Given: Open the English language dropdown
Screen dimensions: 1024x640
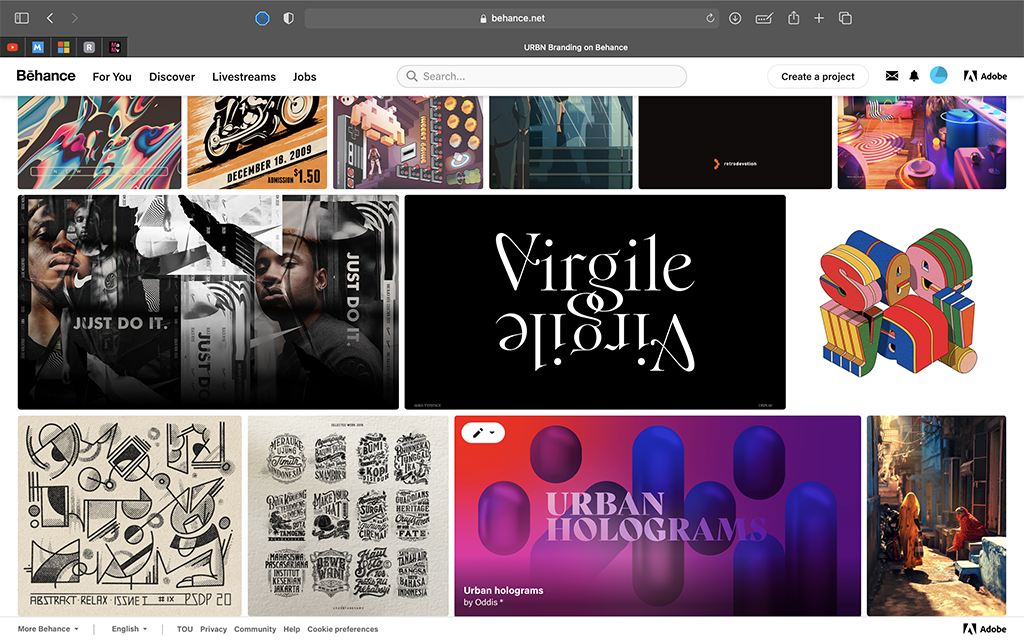Looking at the screenshot, I should point(129,629).
